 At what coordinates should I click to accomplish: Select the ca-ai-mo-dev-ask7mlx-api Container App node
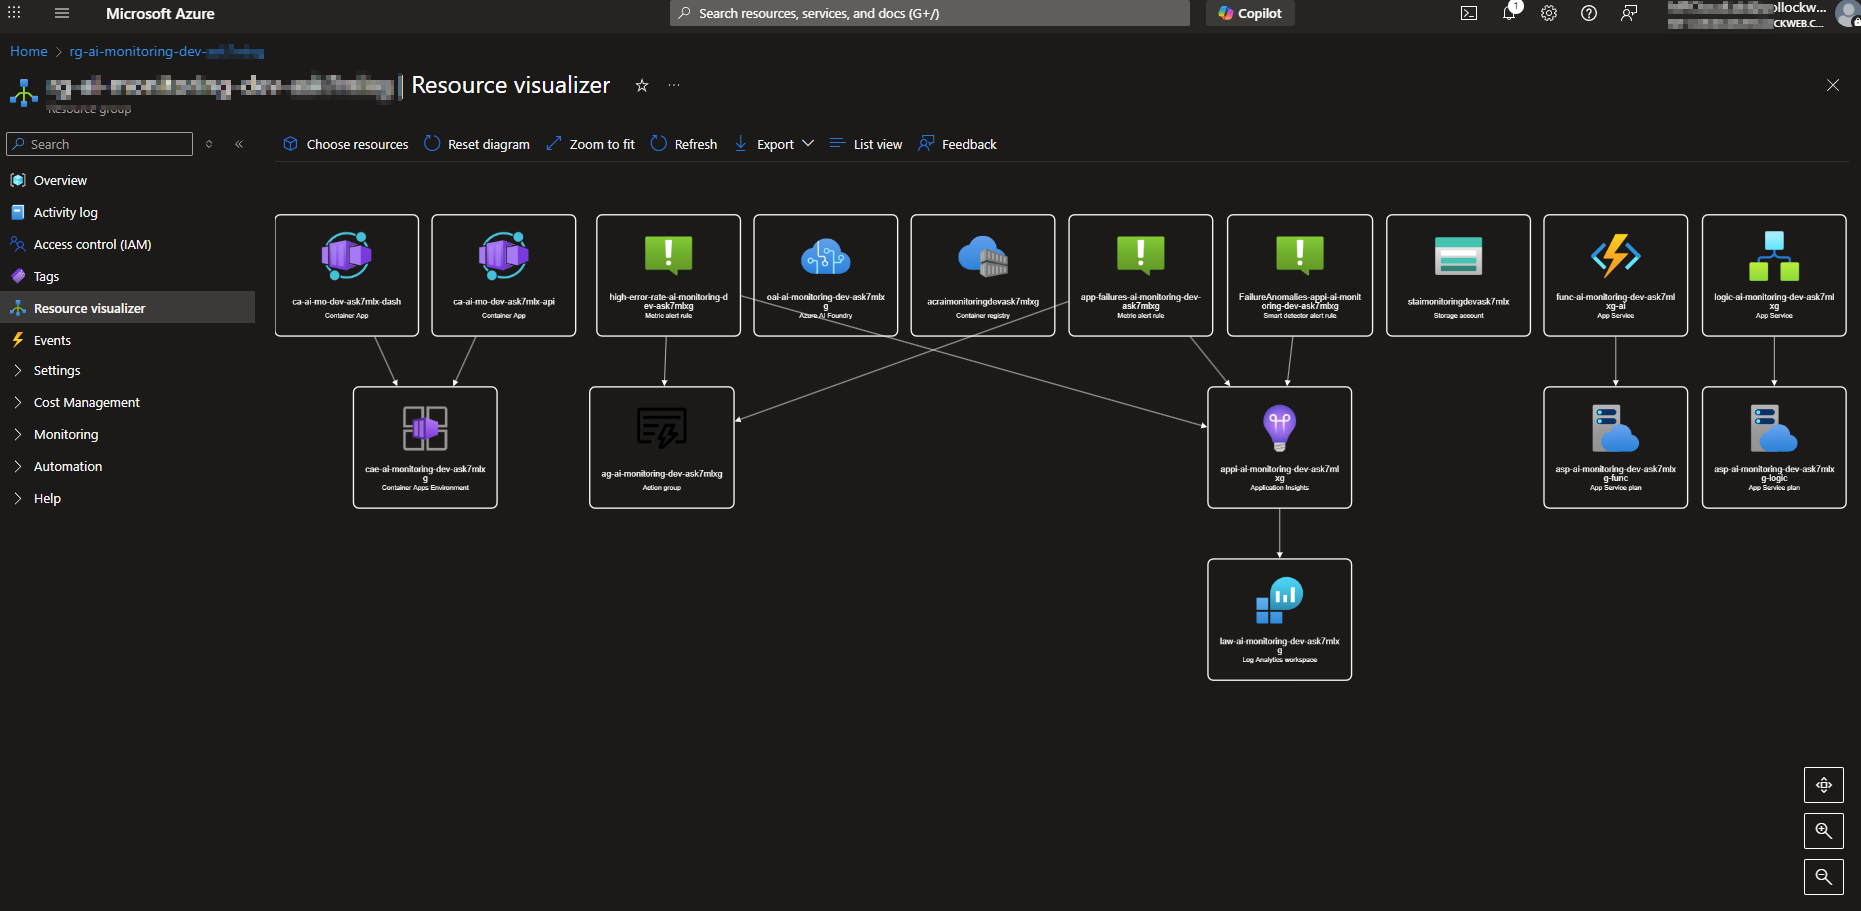504,275
